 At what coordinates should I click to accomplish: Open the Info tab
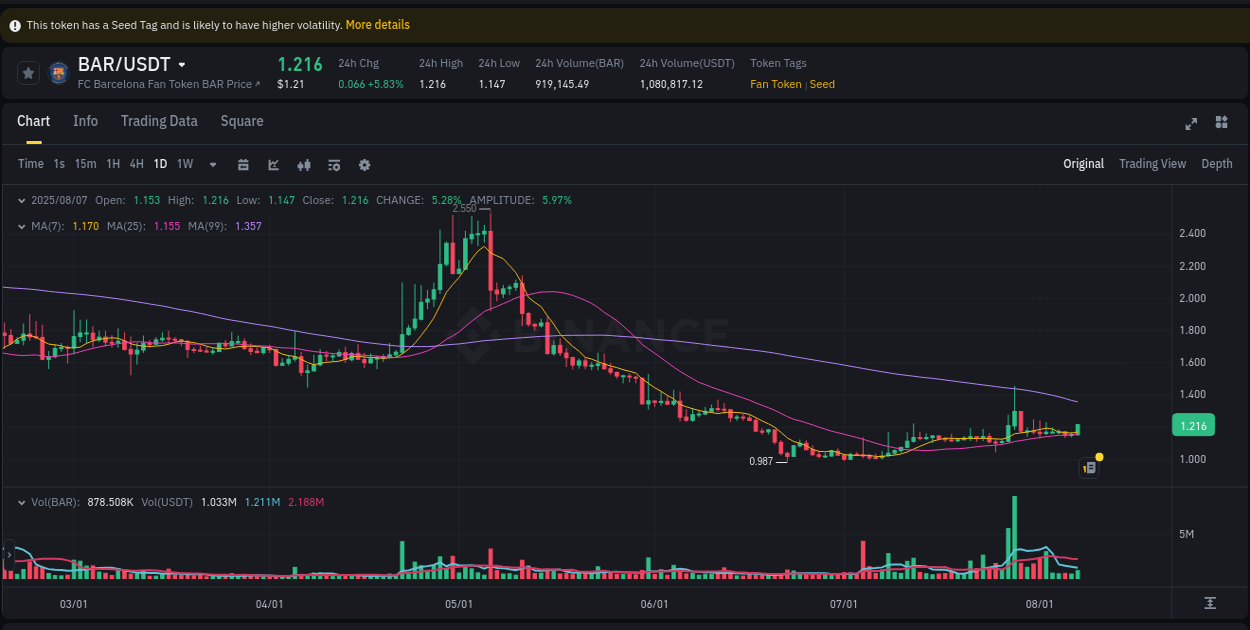(85, 120)
